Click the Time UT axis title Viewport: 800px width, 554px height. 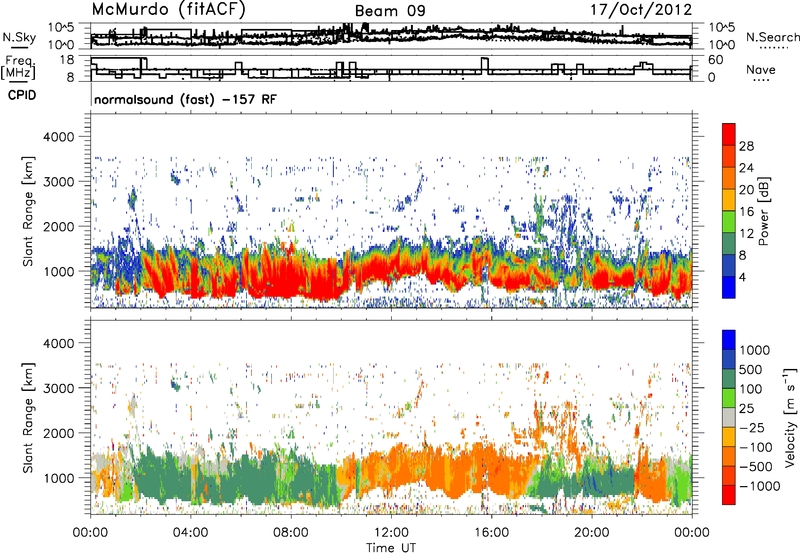coord(391,547)
